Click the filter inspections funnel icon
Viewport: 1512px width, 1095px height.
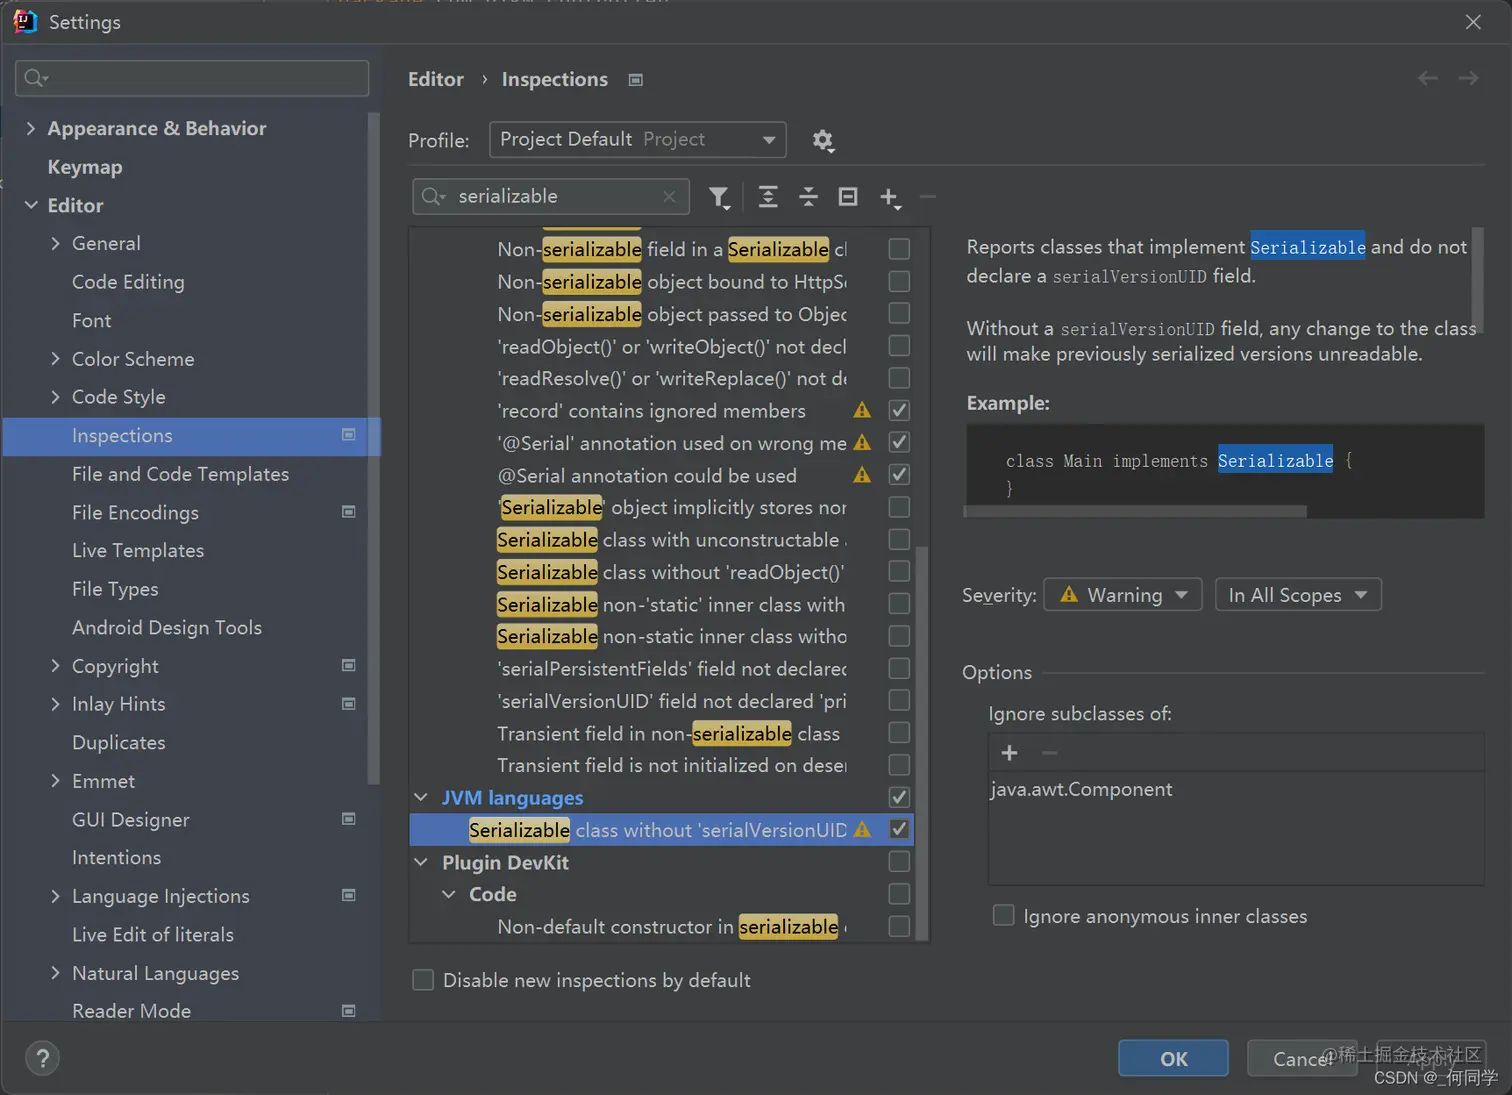click(719, 197)
